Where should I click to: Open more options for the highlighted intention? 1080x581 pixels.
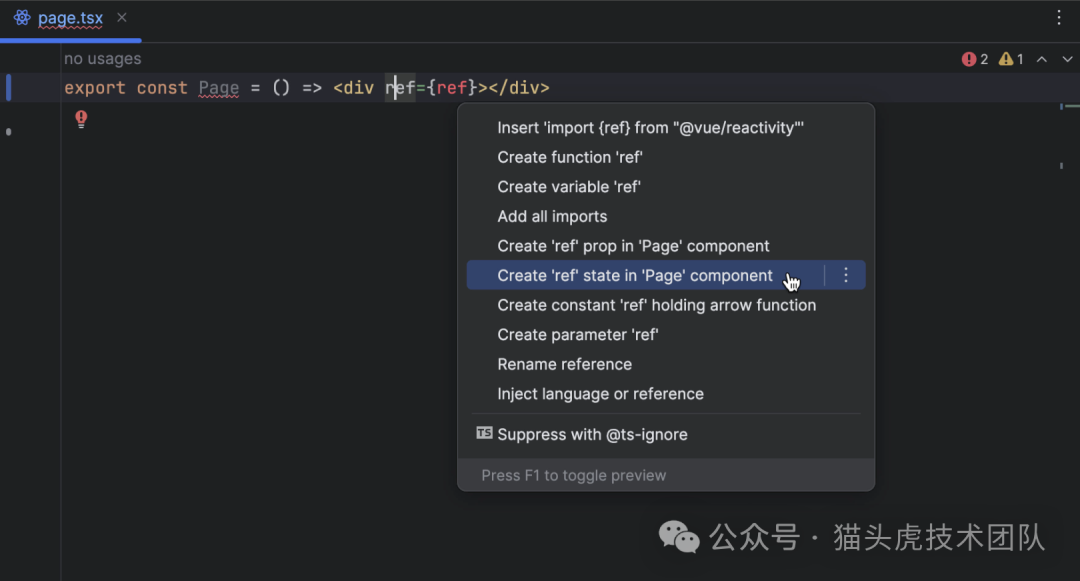click(x=846, y=275)
